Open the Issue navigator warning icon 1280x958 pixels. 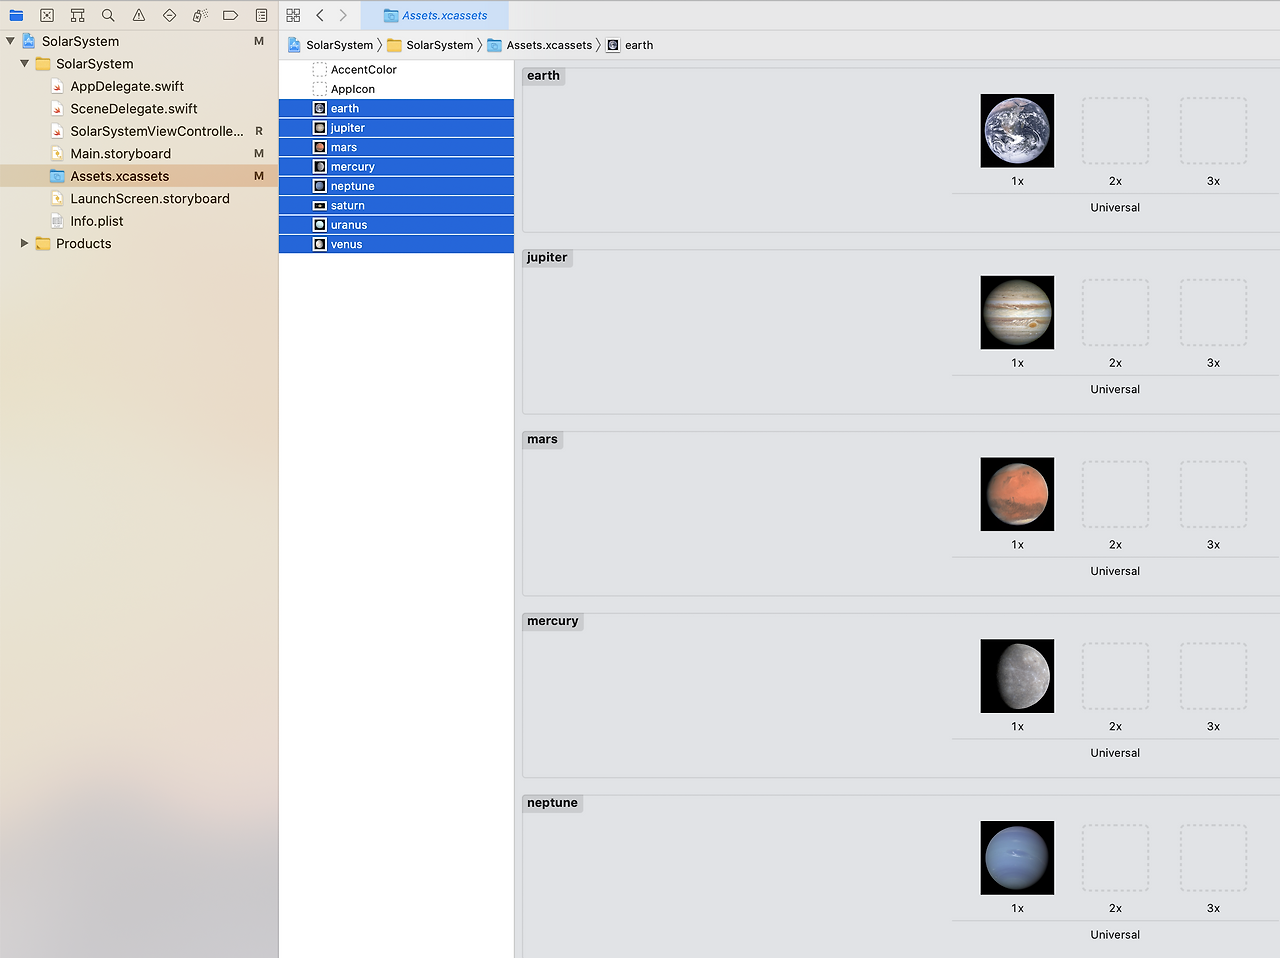139,15
